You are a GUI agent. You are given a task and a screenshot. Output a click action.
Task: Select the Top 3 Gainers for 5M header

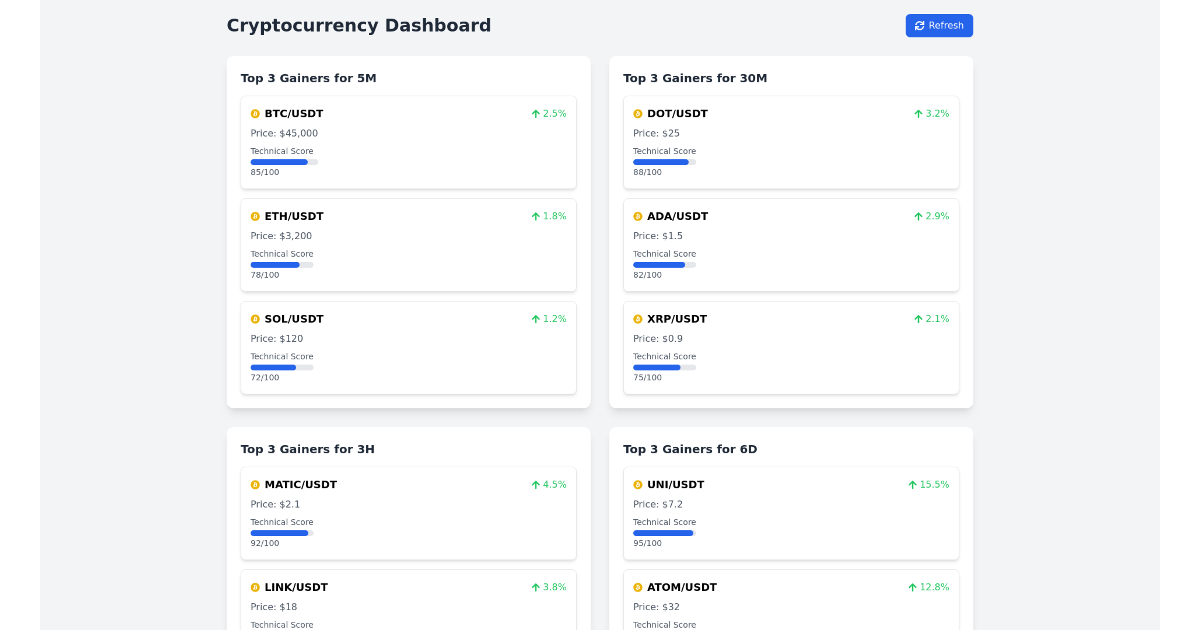pos(308,78)
